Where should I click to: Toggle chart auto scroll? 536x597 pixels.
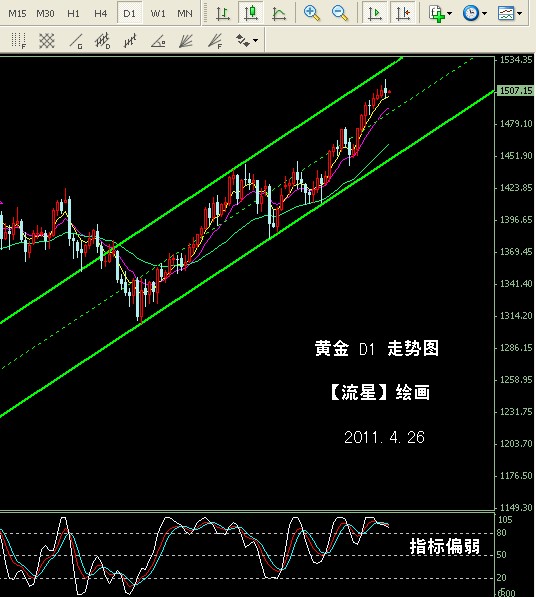pyautogui.click(x=375, y=13)
